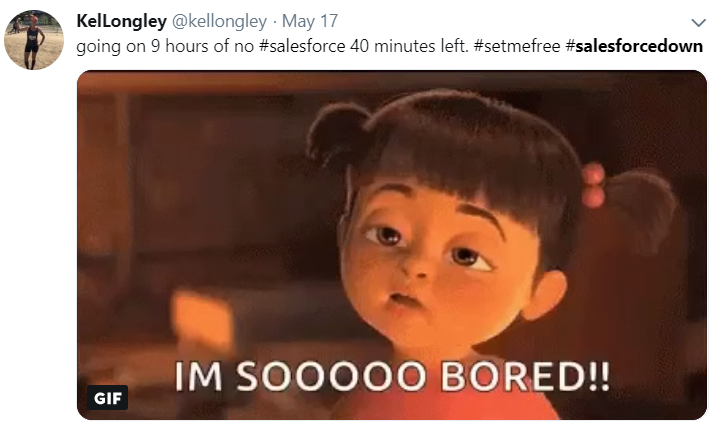The width and height of the screenshot is (721, 432).
Task: Click the IM SOOOOO BORED!! caption
Action: (x=392, y=376)
